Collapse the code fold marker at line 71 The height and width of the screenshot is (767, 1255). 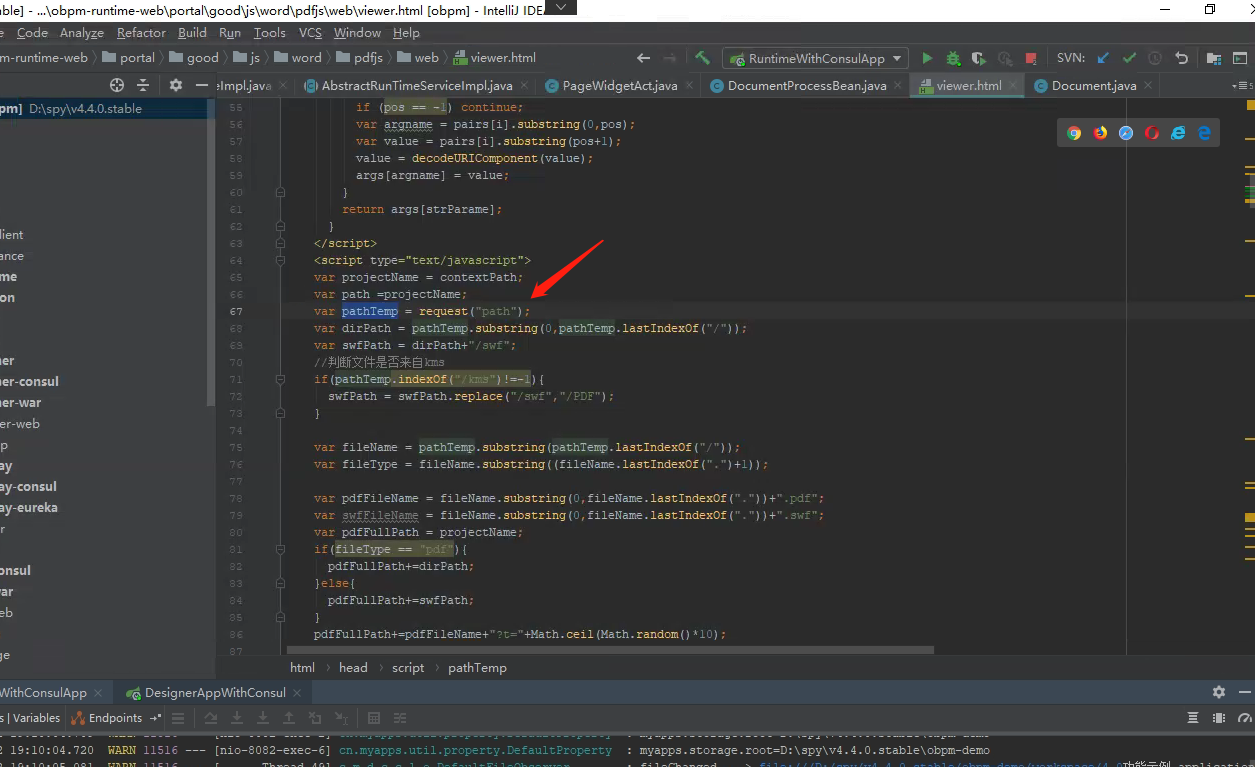[281, 379]
